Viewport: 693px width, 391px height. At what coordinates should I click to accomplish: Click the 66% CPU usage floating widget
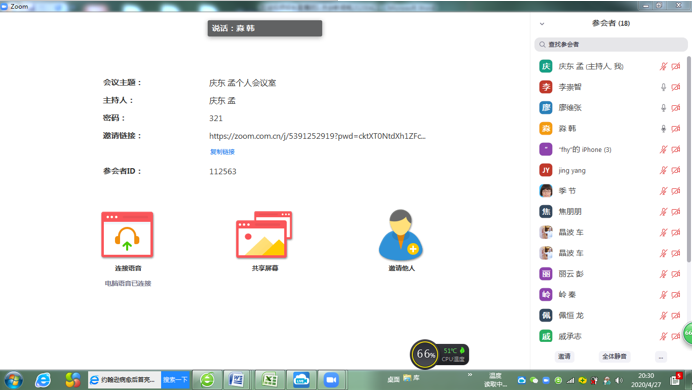[425, 354]
